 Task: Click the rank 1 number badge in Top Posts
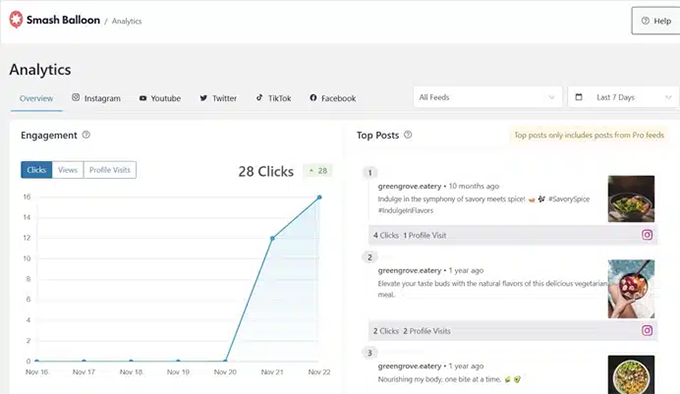pos(370,173)
